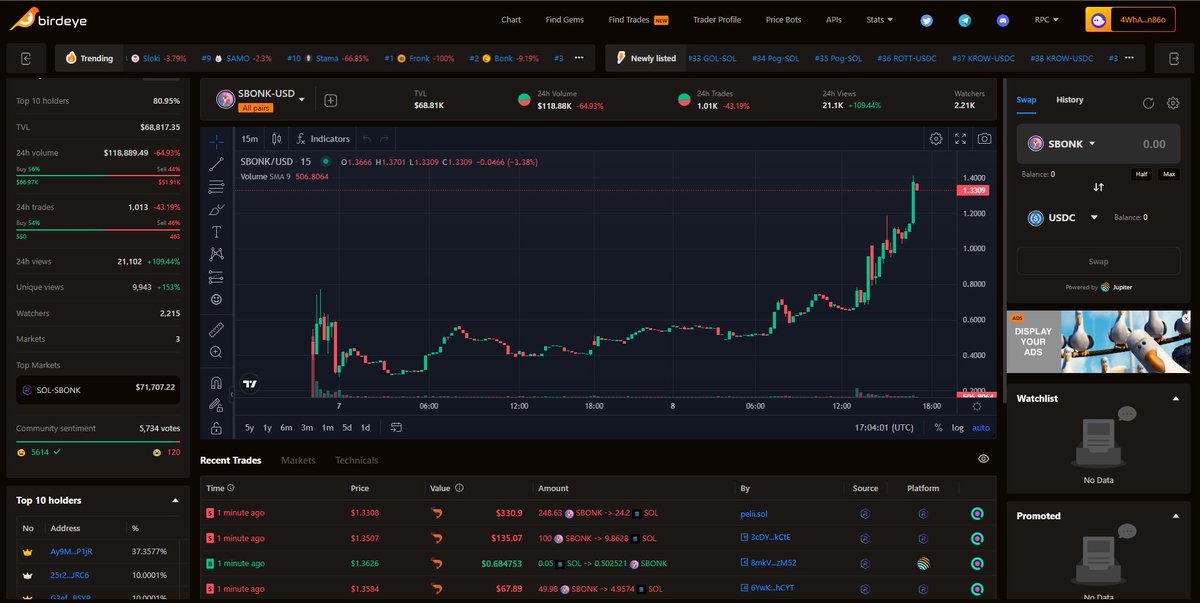Open Birdeye Twitter link
The width and height of the screenshot is (1200, 603).
pos(926,20)
